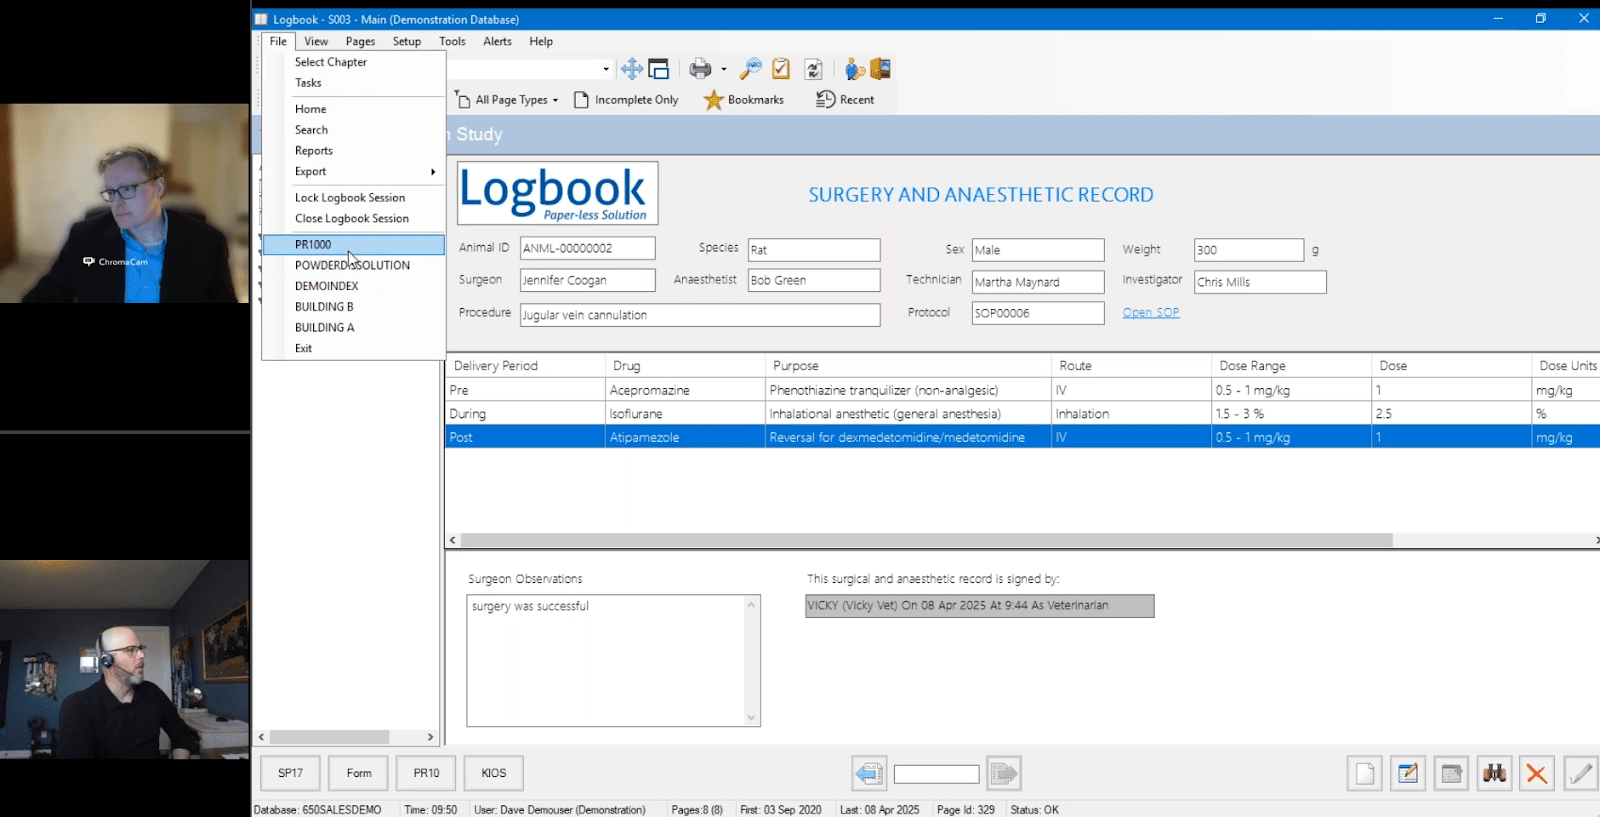Click the Open SOP link
This screenshot has width=1600, height=817.
[1150, 313]
